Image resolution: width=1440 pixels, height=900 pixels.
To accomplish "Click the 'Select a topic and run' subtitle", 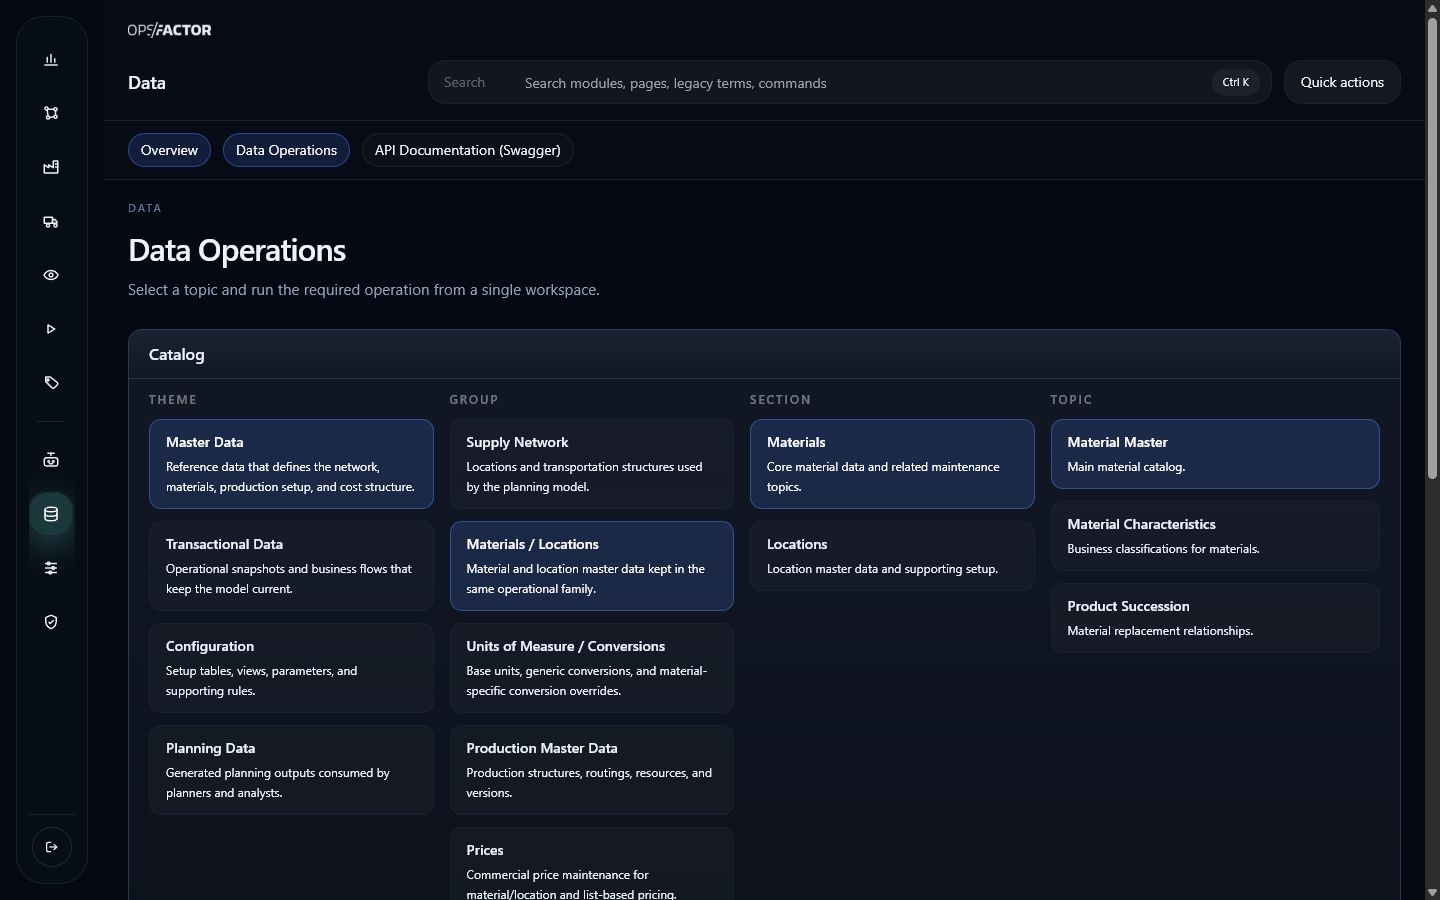I will click(364, 290).
